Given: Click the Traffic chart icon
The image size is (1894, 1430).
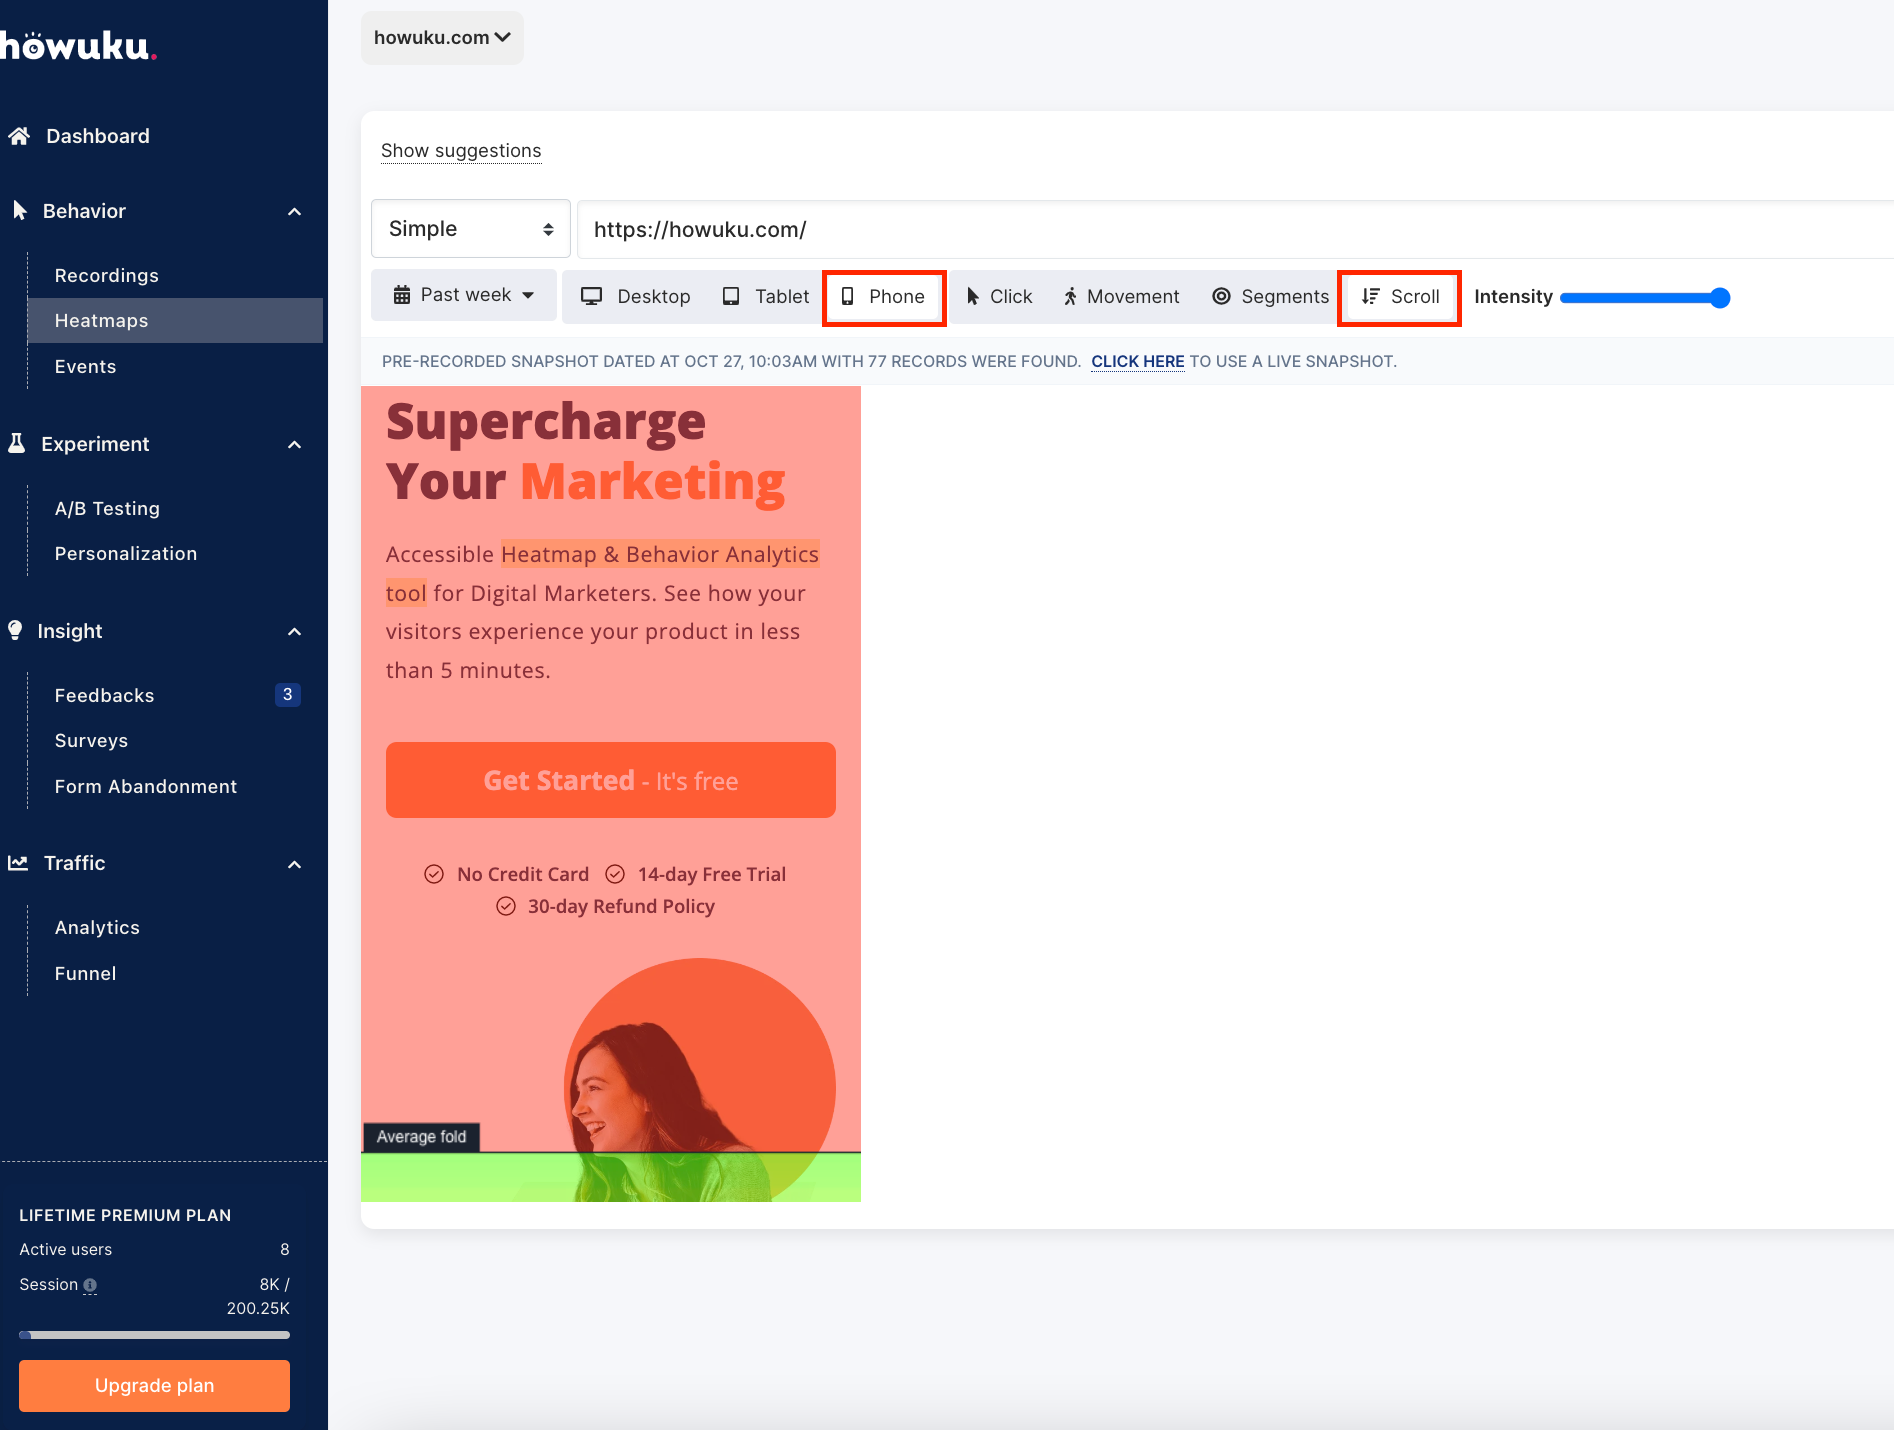Looking at the screenshot, I should coord(18,862).
